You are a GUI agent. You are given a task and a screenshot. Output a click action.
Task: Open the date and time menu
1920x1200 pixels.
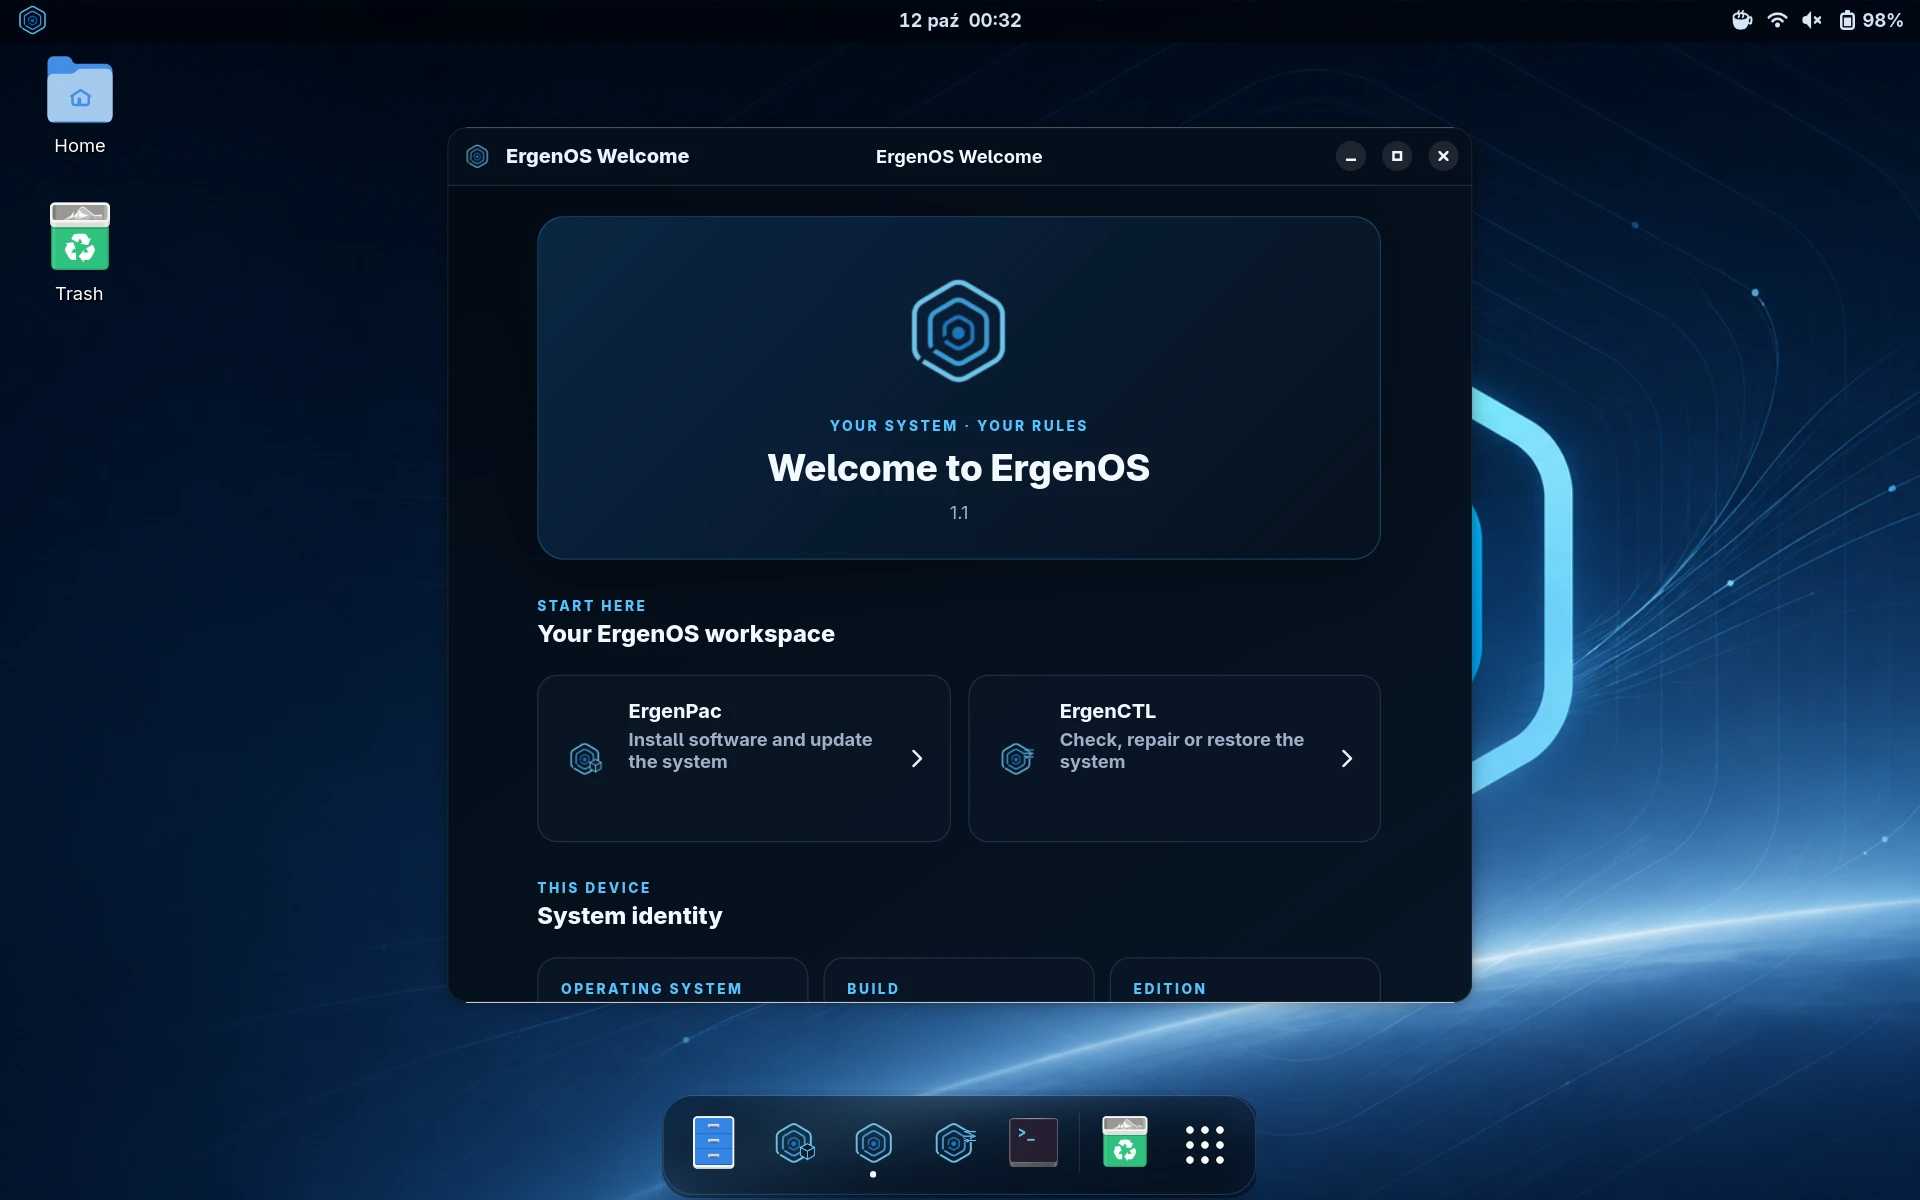[960, 20]
